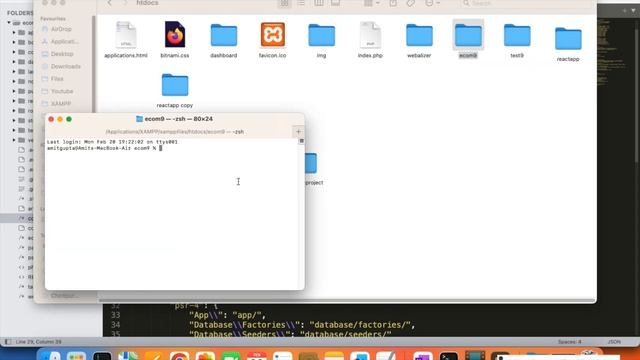Expand last subfolder in Sublime FOLDERS tree
The height and width of the screenshot is (360, 640).
tap(14, 140)
